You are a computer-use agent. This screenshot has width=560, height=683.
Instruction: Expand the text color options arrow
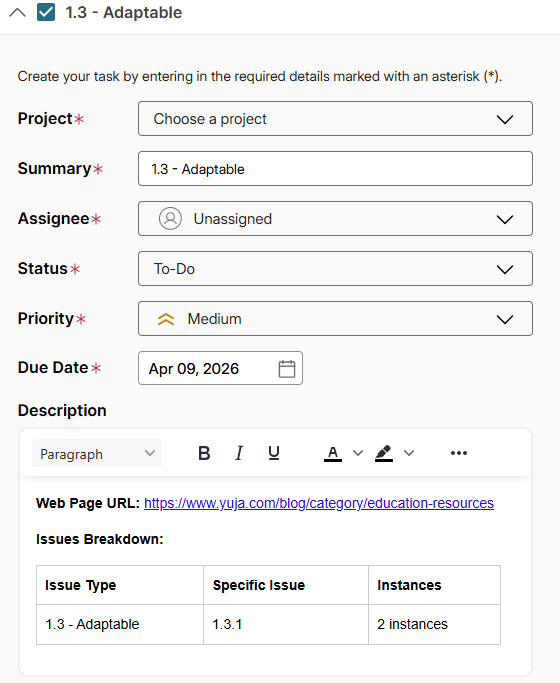coord(358,453)
